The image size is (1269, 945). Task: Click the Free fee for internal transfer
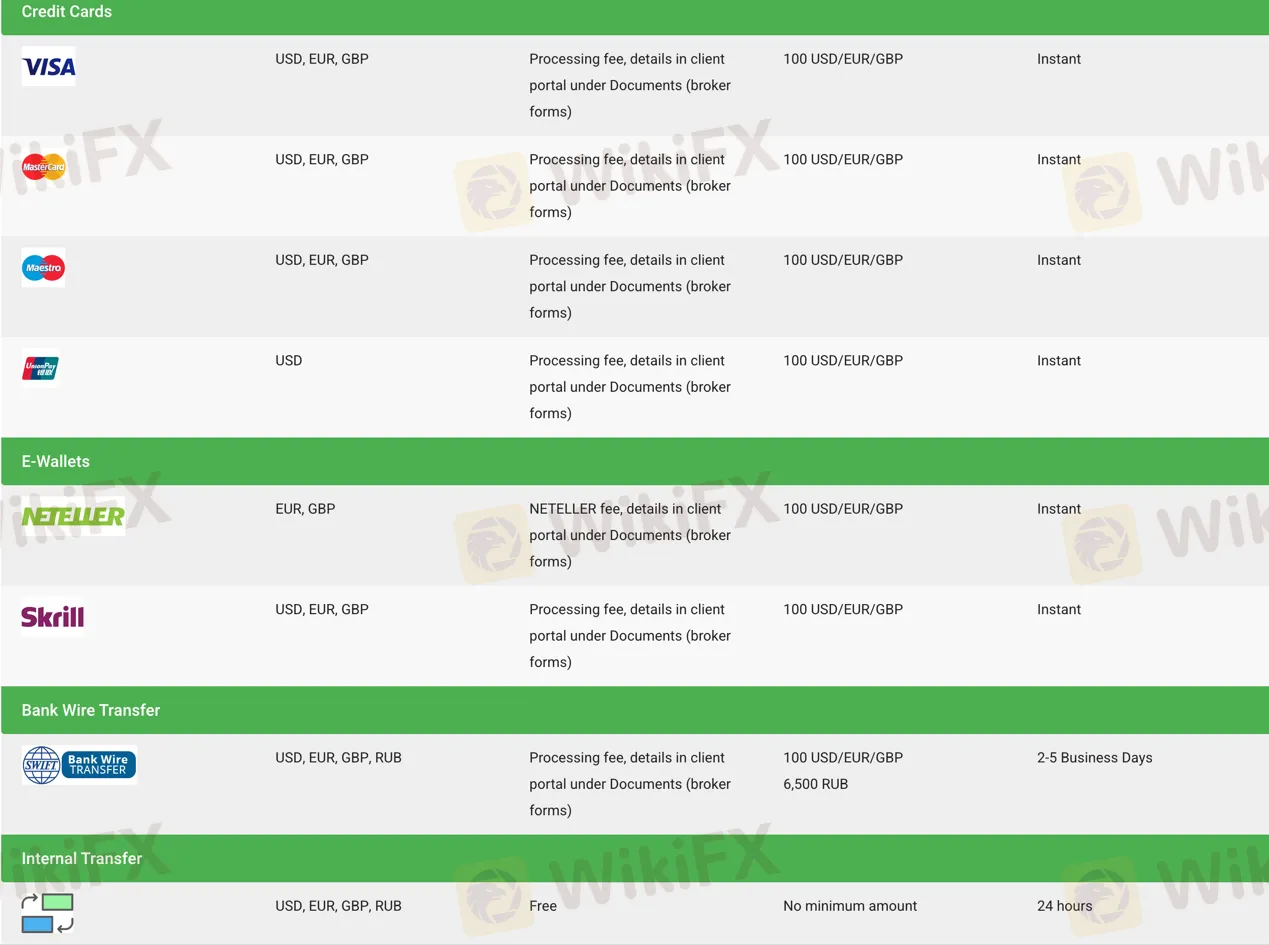(x=543, y=906)
